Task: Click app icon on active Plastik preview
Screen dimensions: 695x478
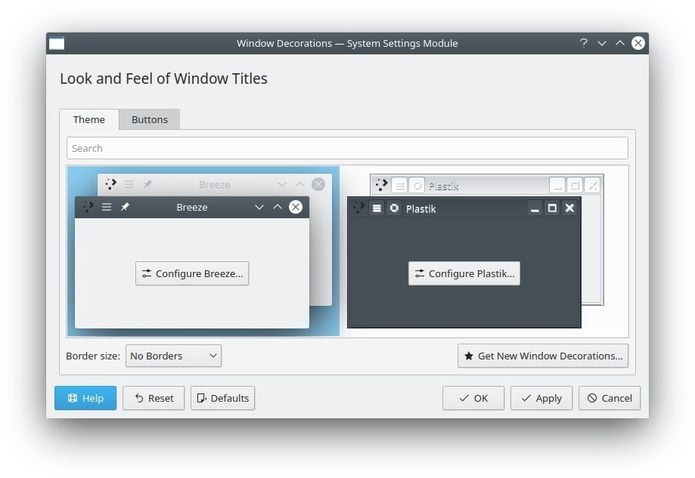Action: coord(358,207)
